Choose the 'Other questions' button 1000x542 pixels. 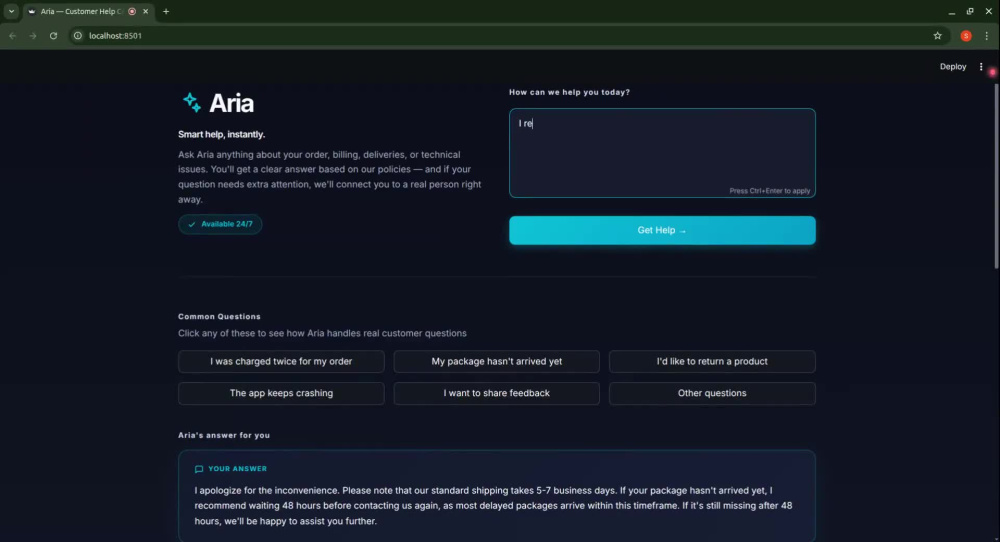pos(712,393)
